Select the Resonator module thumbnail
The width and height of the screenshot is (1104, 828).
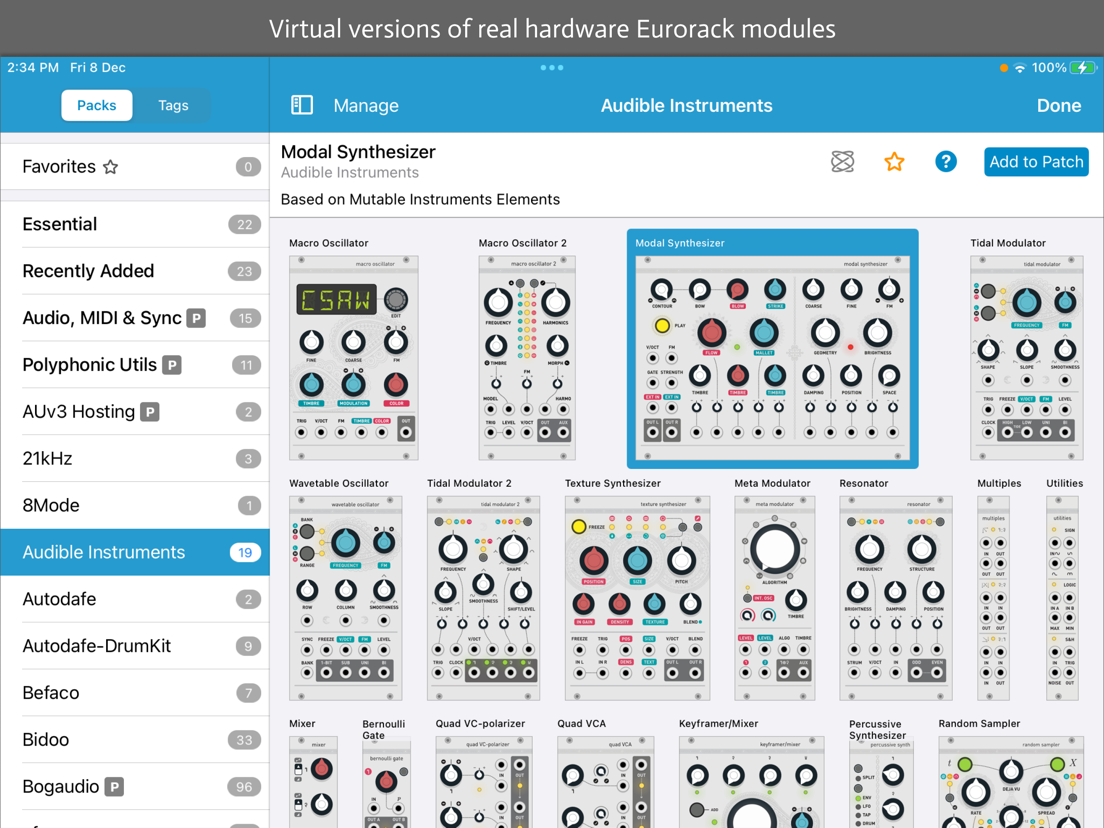pos(896,598)
